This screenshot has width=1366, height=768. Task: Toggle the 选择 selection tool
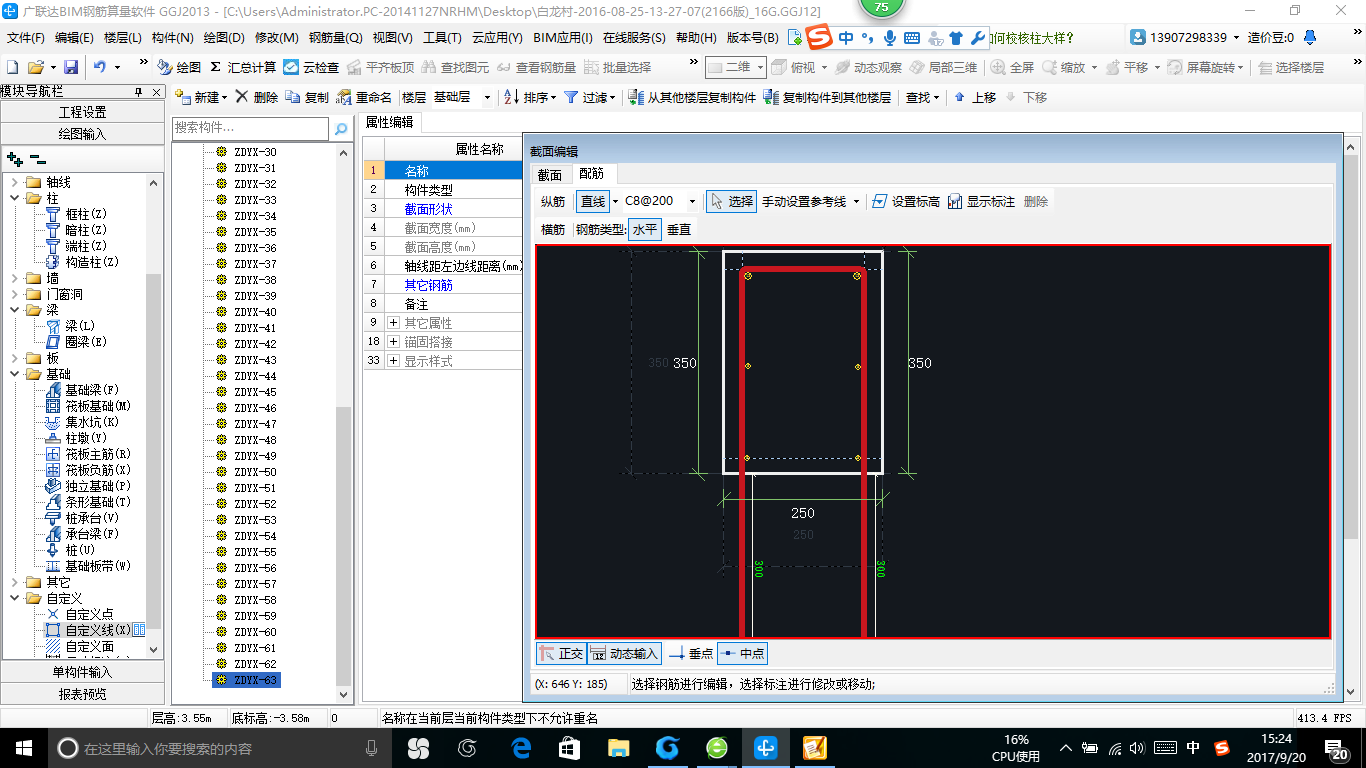point(731,201)
